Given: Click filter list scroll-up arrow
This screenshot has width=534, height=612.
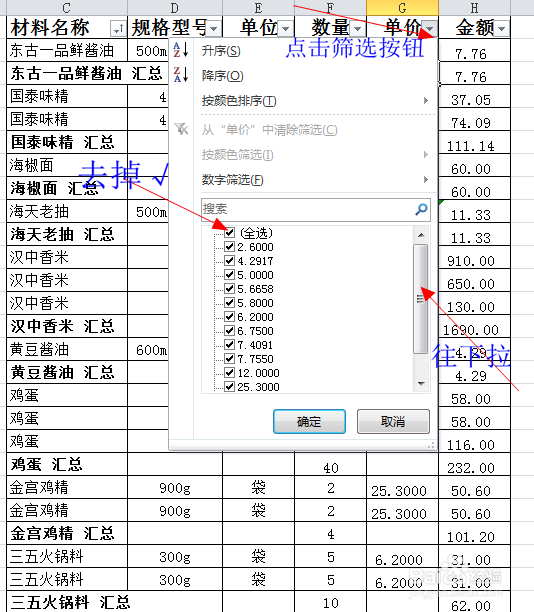Looking at the screenshot, I should [x=421, y=235].
